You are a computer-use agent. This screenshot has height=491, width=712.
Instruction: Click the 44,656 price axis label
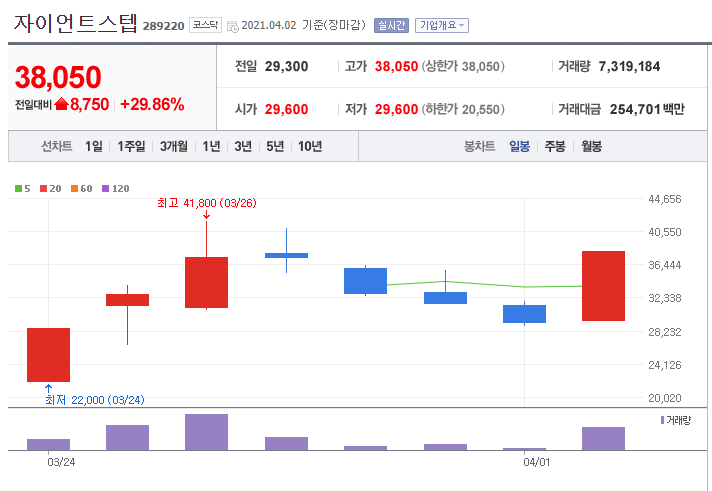click(x=665, y=199)
